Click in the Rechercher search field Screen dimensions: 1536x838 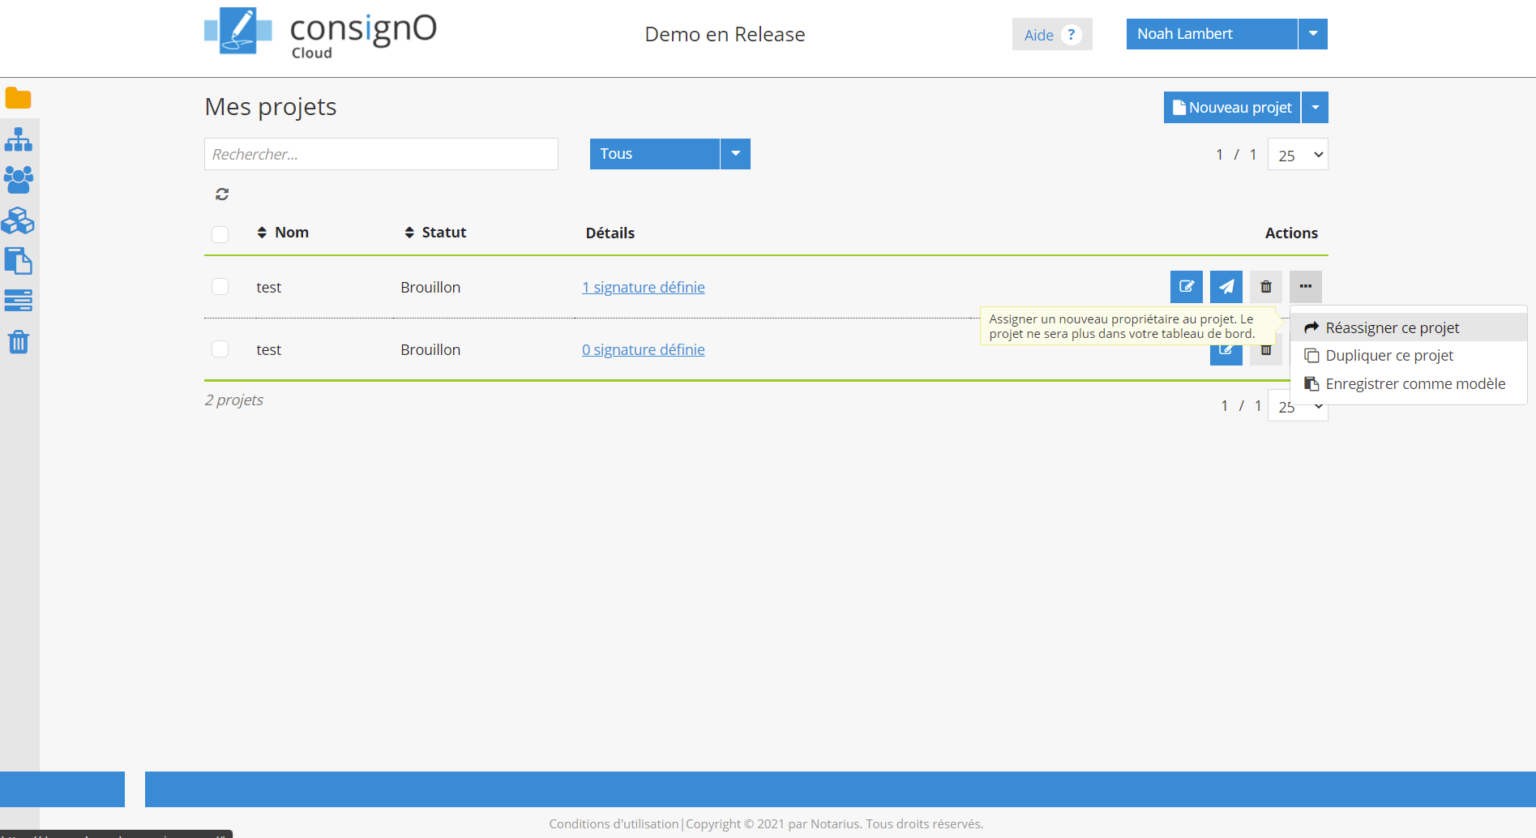(x=381, y=154)
